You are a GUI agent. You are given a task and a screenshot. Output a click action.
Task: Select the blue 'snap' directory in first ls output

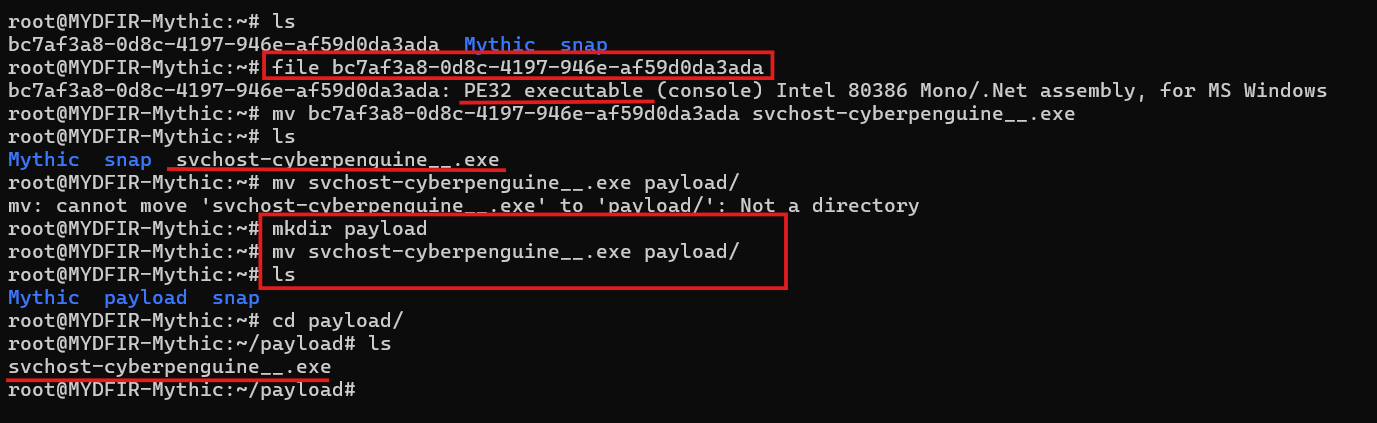point(583,45)
